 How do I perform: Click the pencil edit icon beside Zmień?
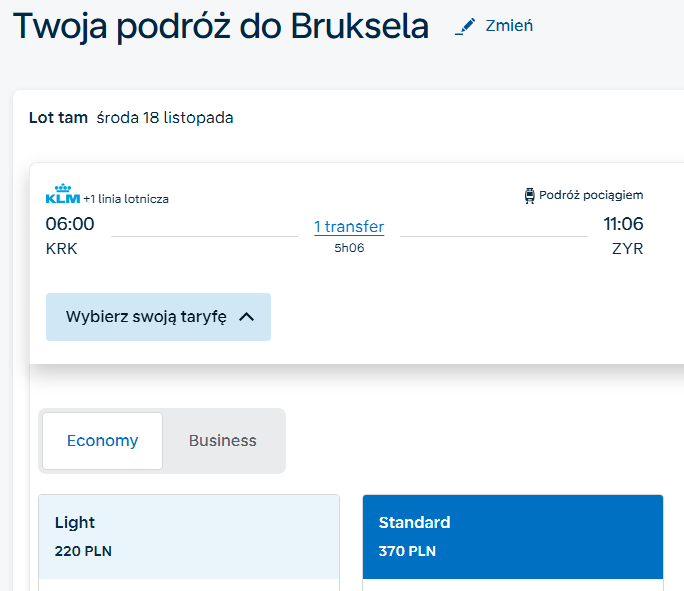[x=465, y=27]
